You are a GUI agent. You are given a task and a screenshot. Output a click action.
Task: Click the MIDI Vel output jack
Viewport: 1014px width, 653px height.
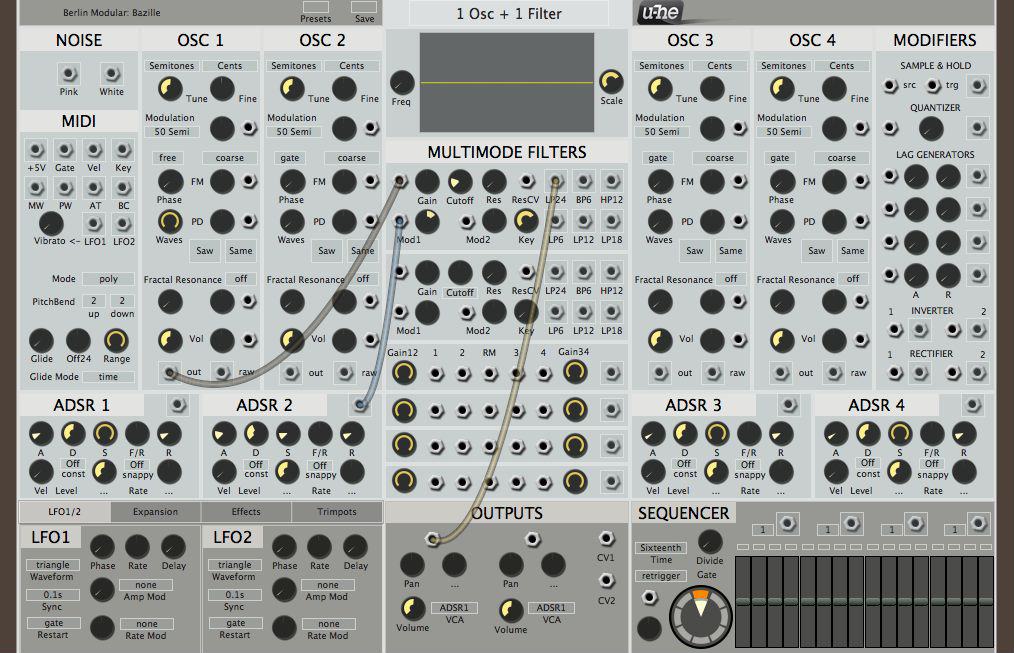coord(94,150)
